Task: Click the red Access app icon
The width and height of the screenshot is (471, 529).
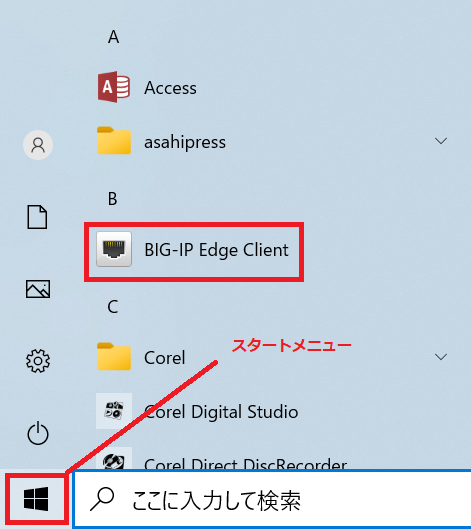Action: (114, 87)
